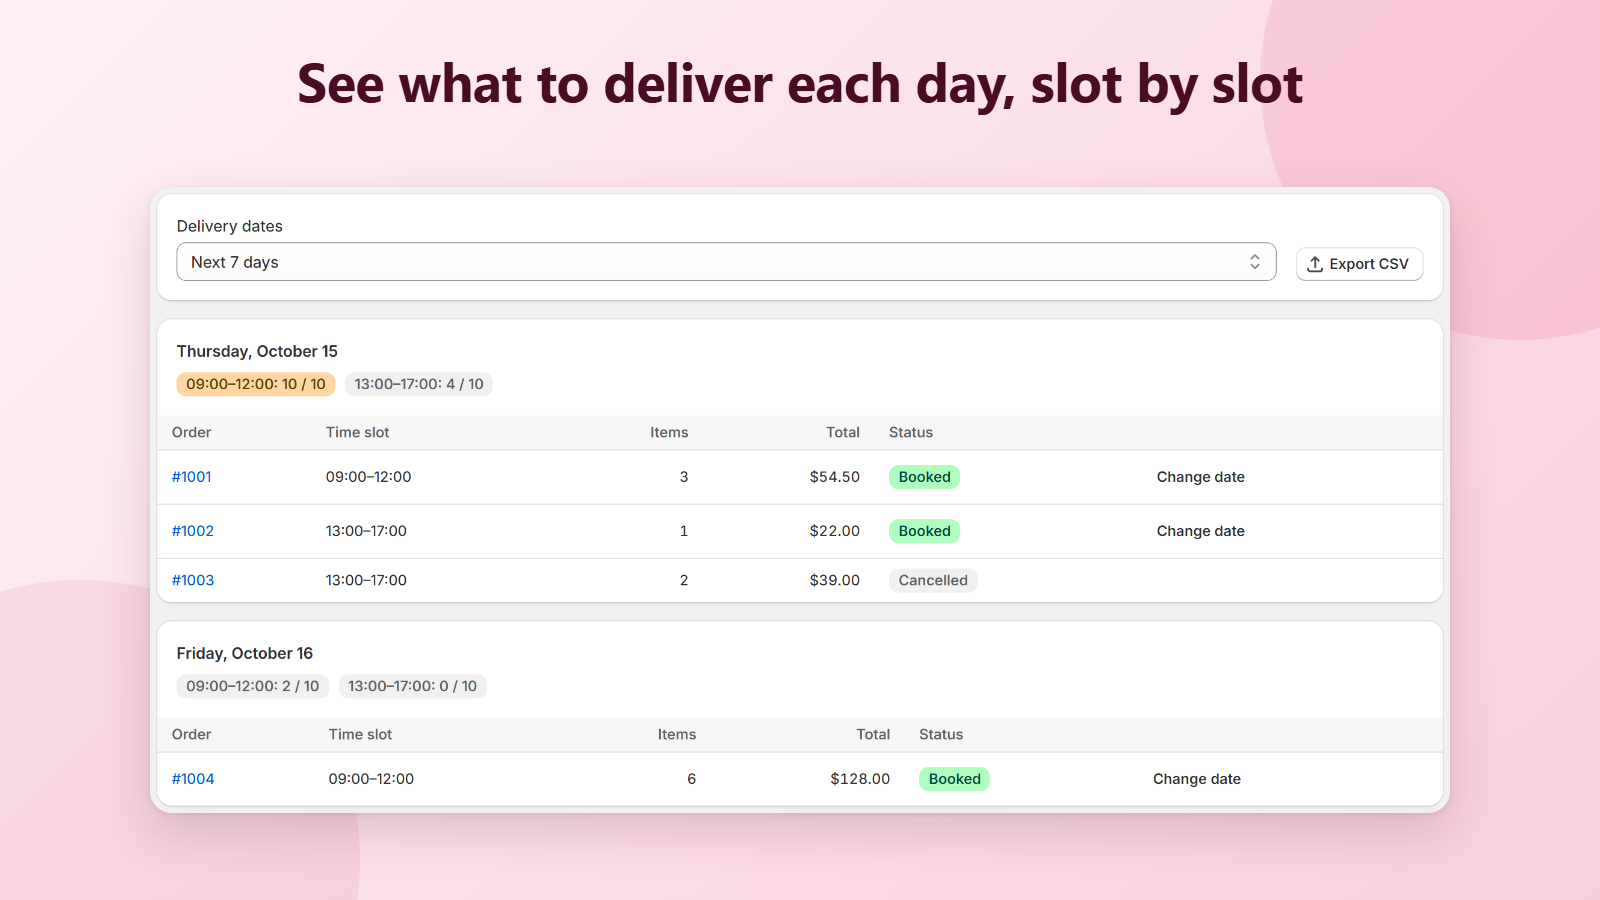1600x900 pixels.
Task: Click the 09:00–12:00 time slot cell of order #1001
Action: coord(368,477)
